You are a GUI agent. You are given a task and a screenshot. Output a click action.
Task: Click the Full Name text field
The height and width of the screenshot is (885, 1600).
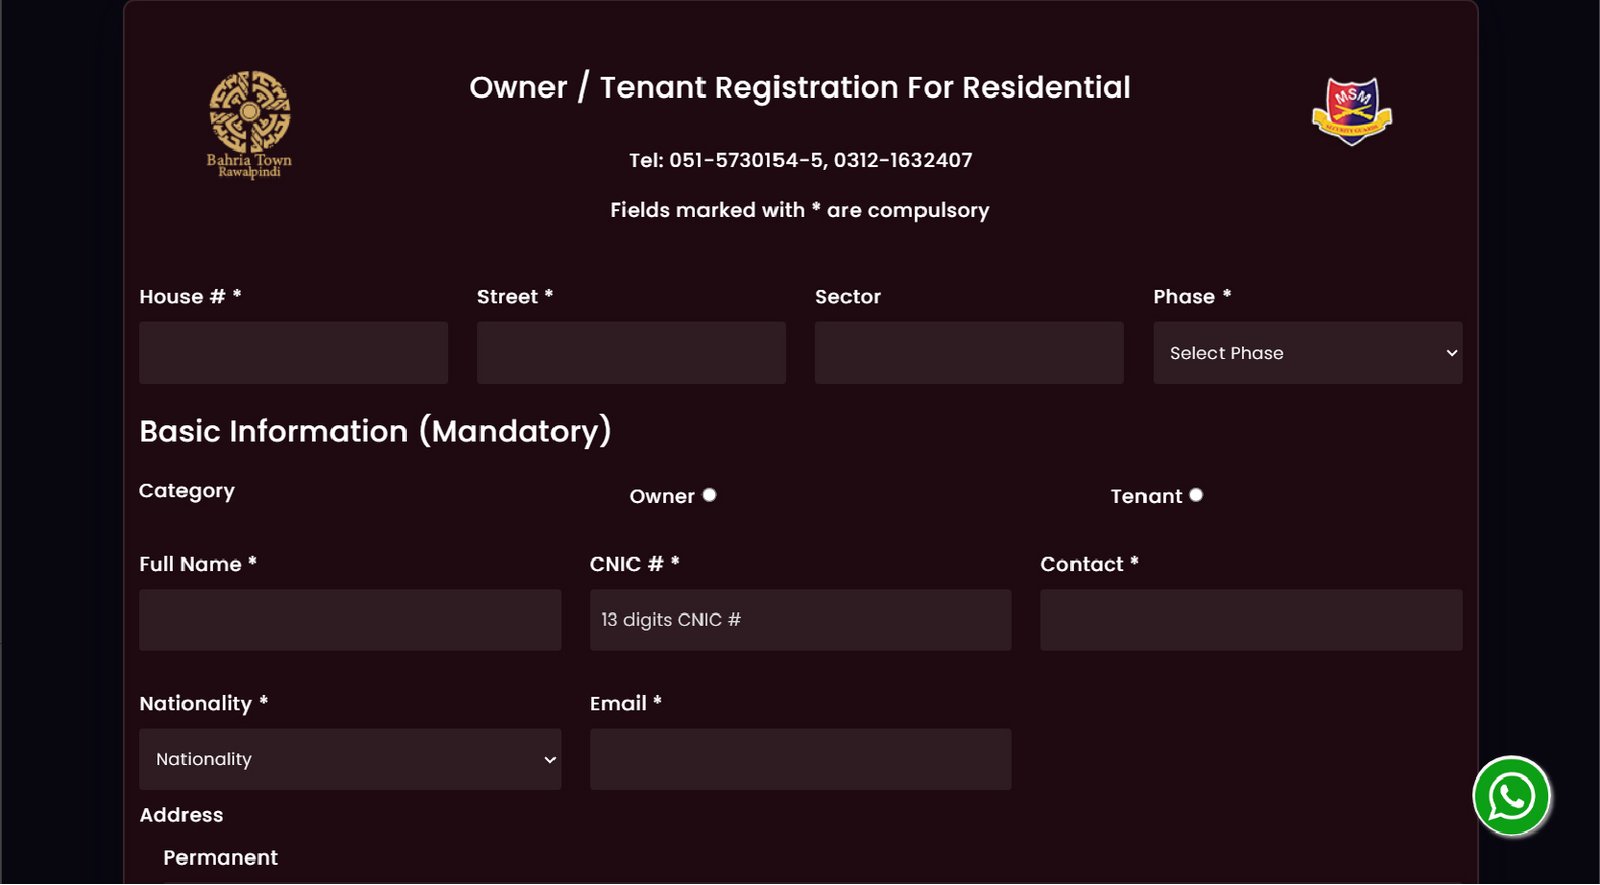point(350,620)
